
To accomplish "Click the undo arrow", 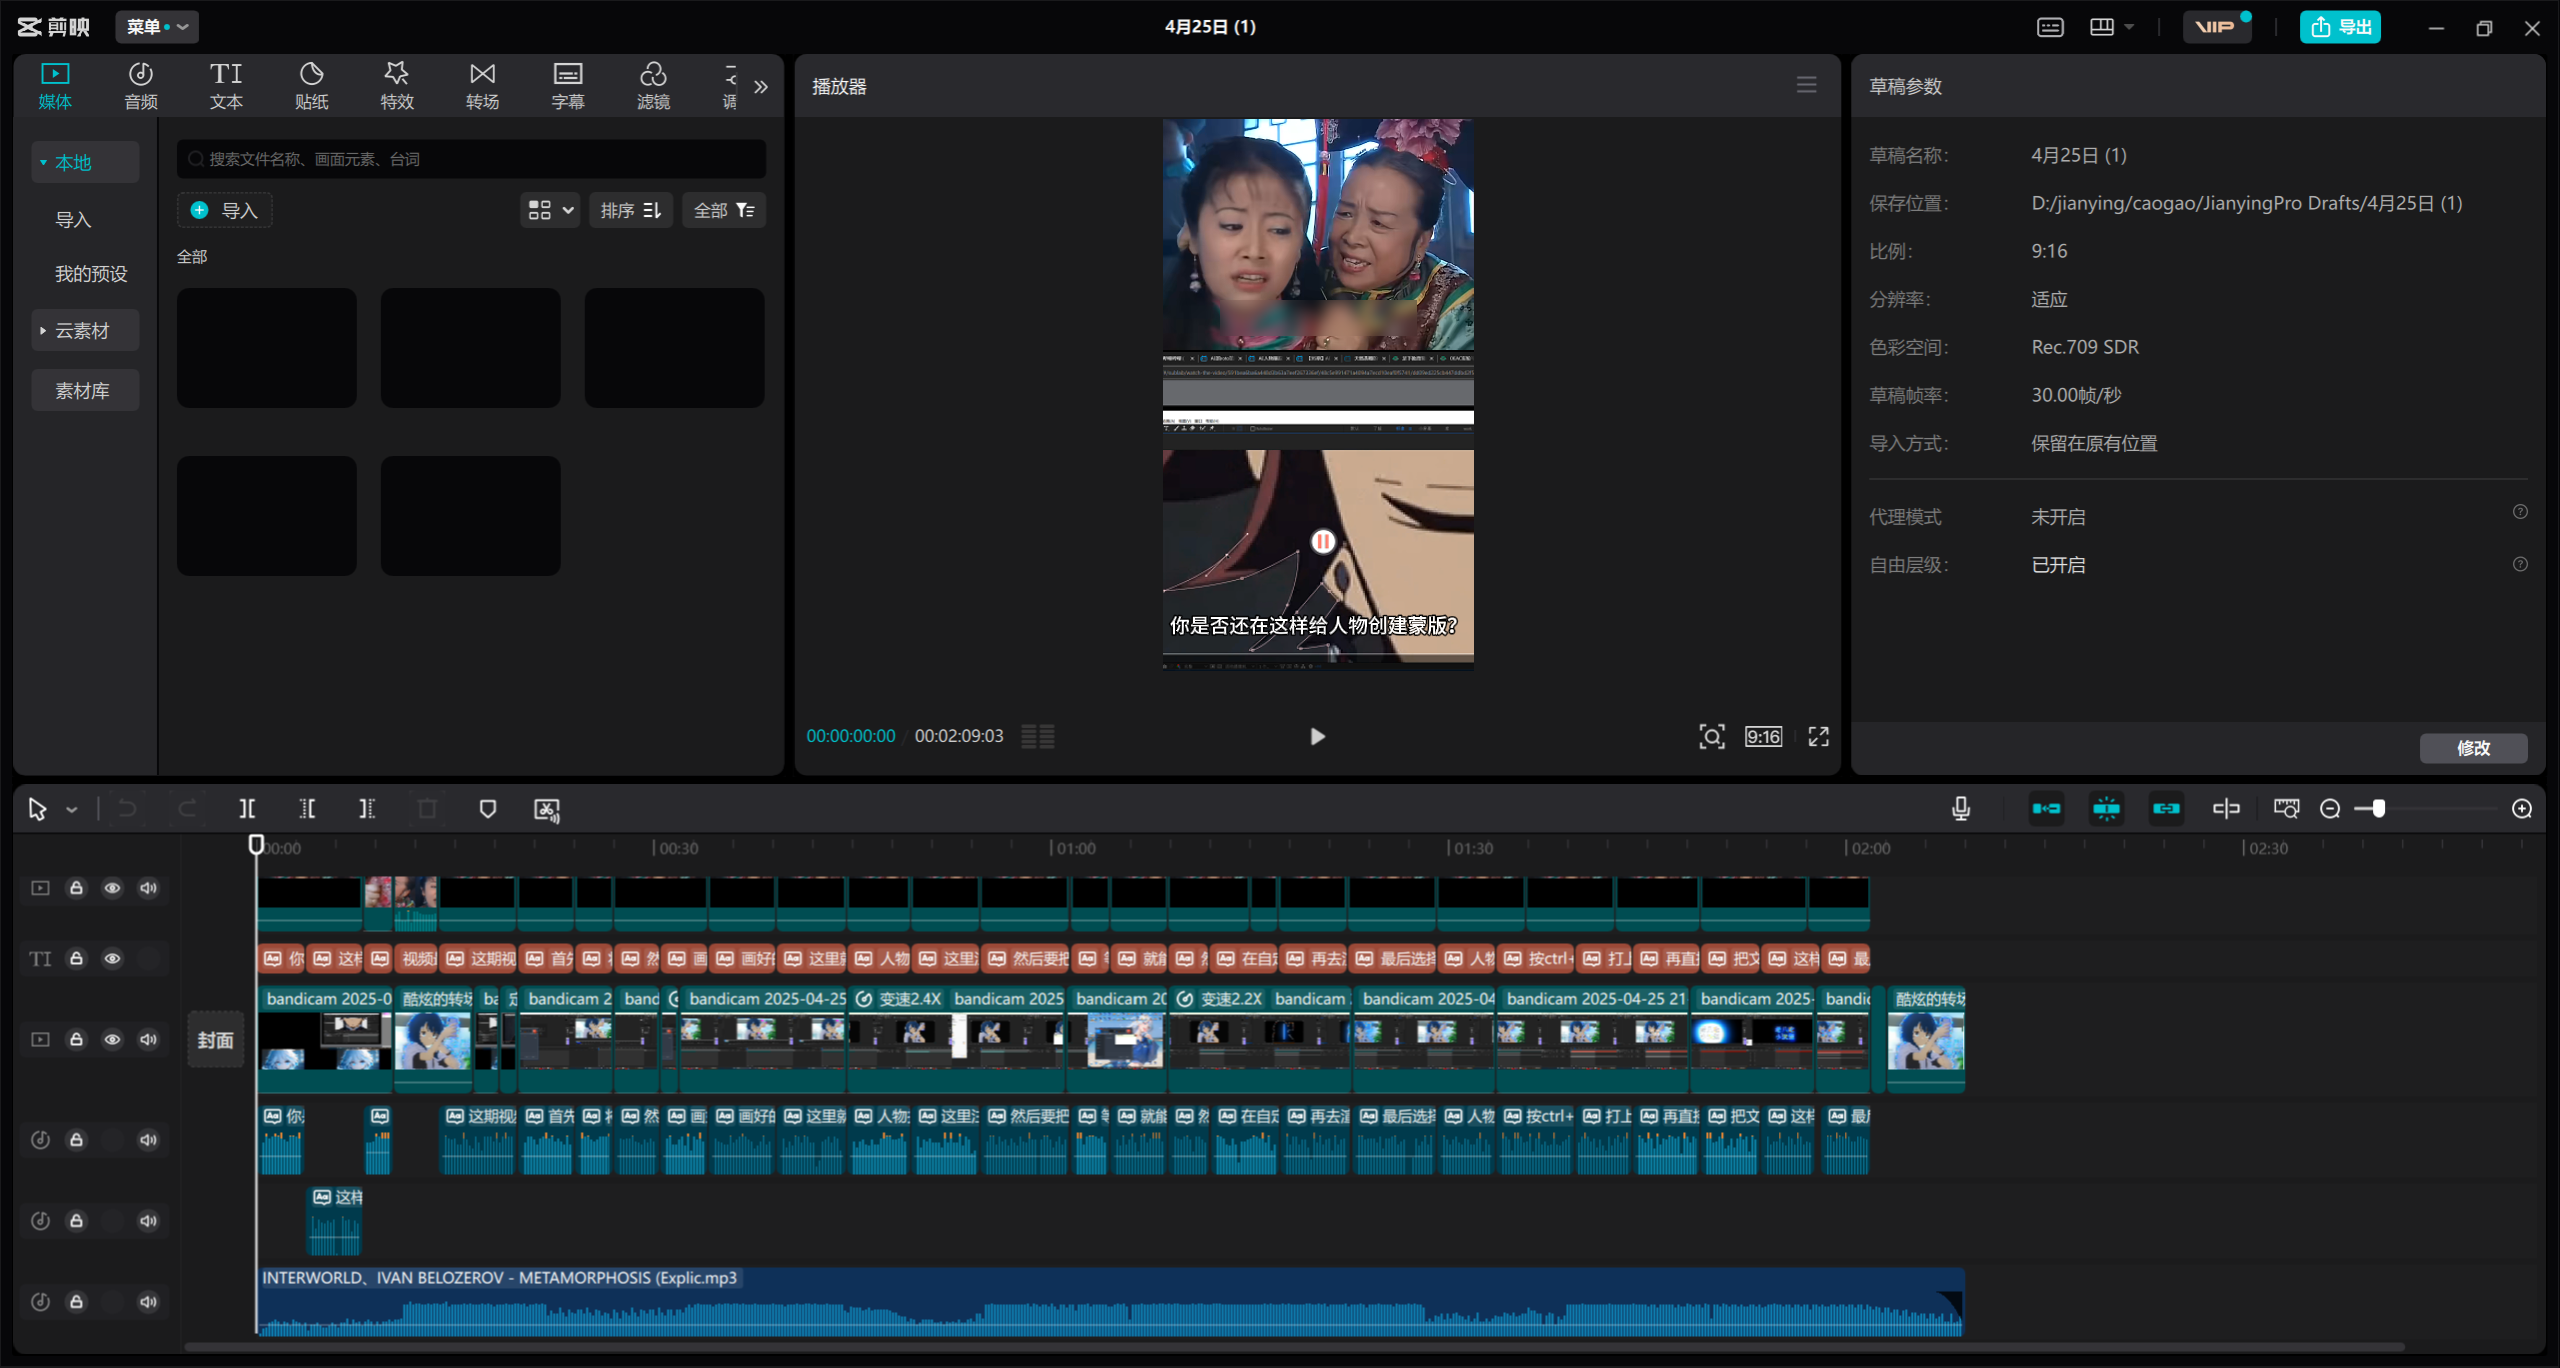I will click(x=127, y=809).
